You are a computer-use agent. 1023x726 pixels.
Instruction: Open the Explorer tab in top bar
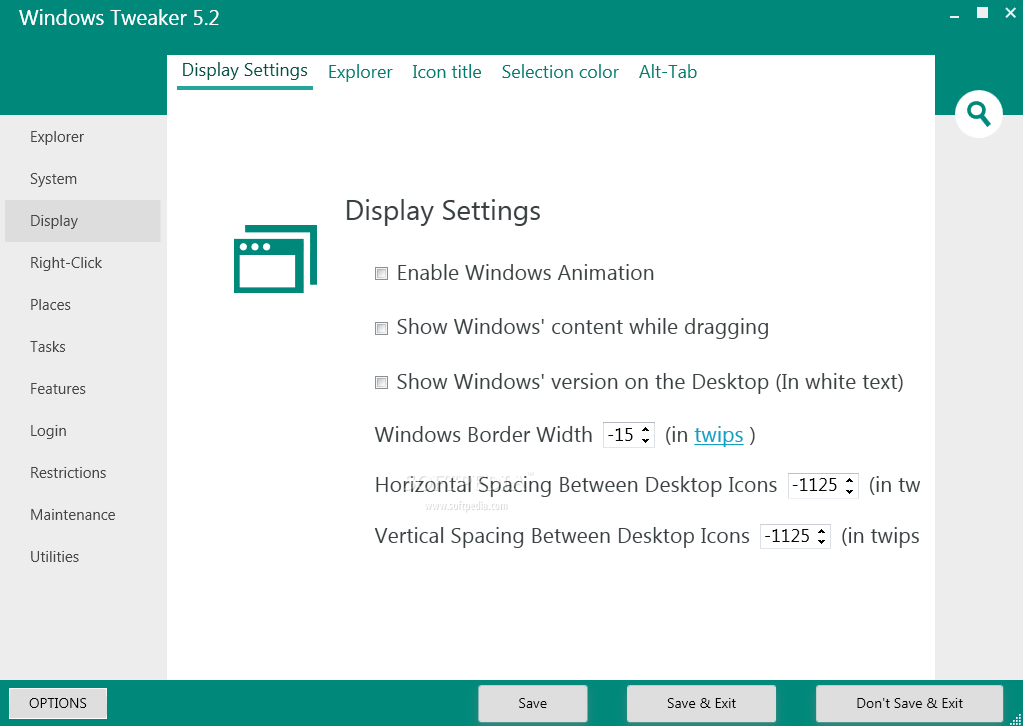(x=360, y=72)
